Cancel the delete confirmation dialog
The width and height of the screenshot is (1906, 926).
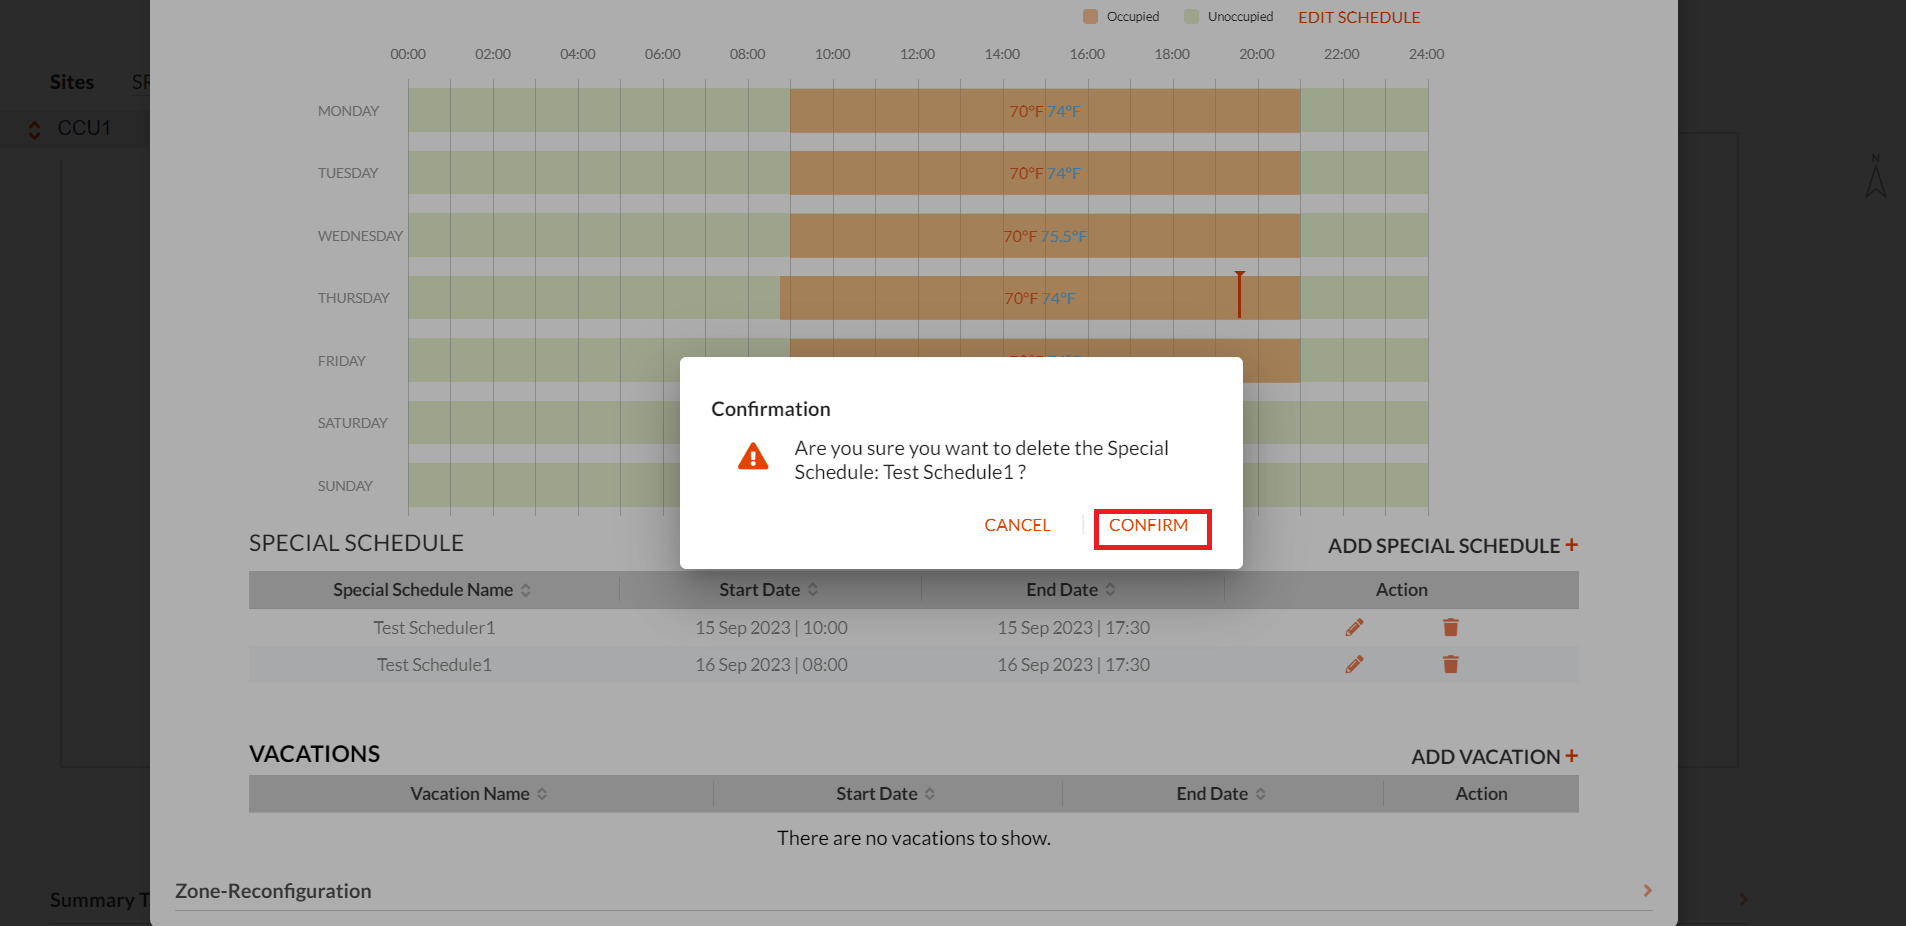pyautogui.click(x=1017, y=526)
